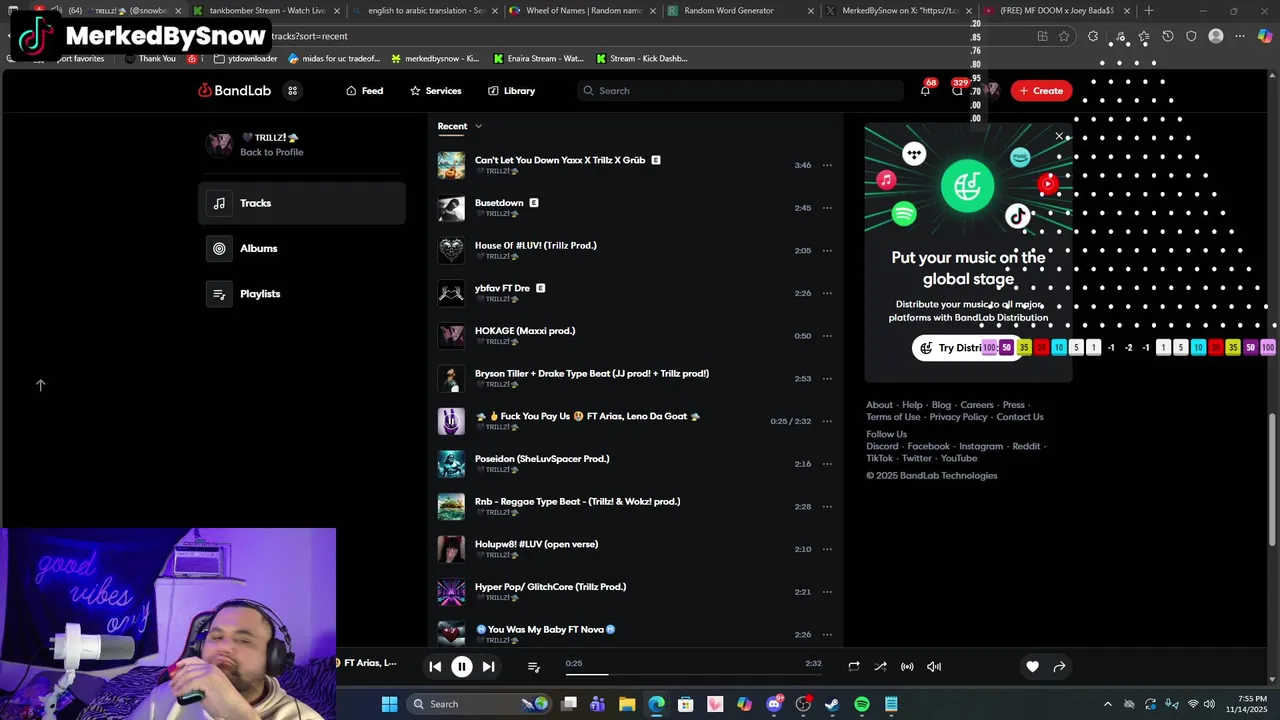This screenshot has height=720, width=1280.
Task: Click the Rnb - Reggae Type Beat title
Action: (577, 501)
